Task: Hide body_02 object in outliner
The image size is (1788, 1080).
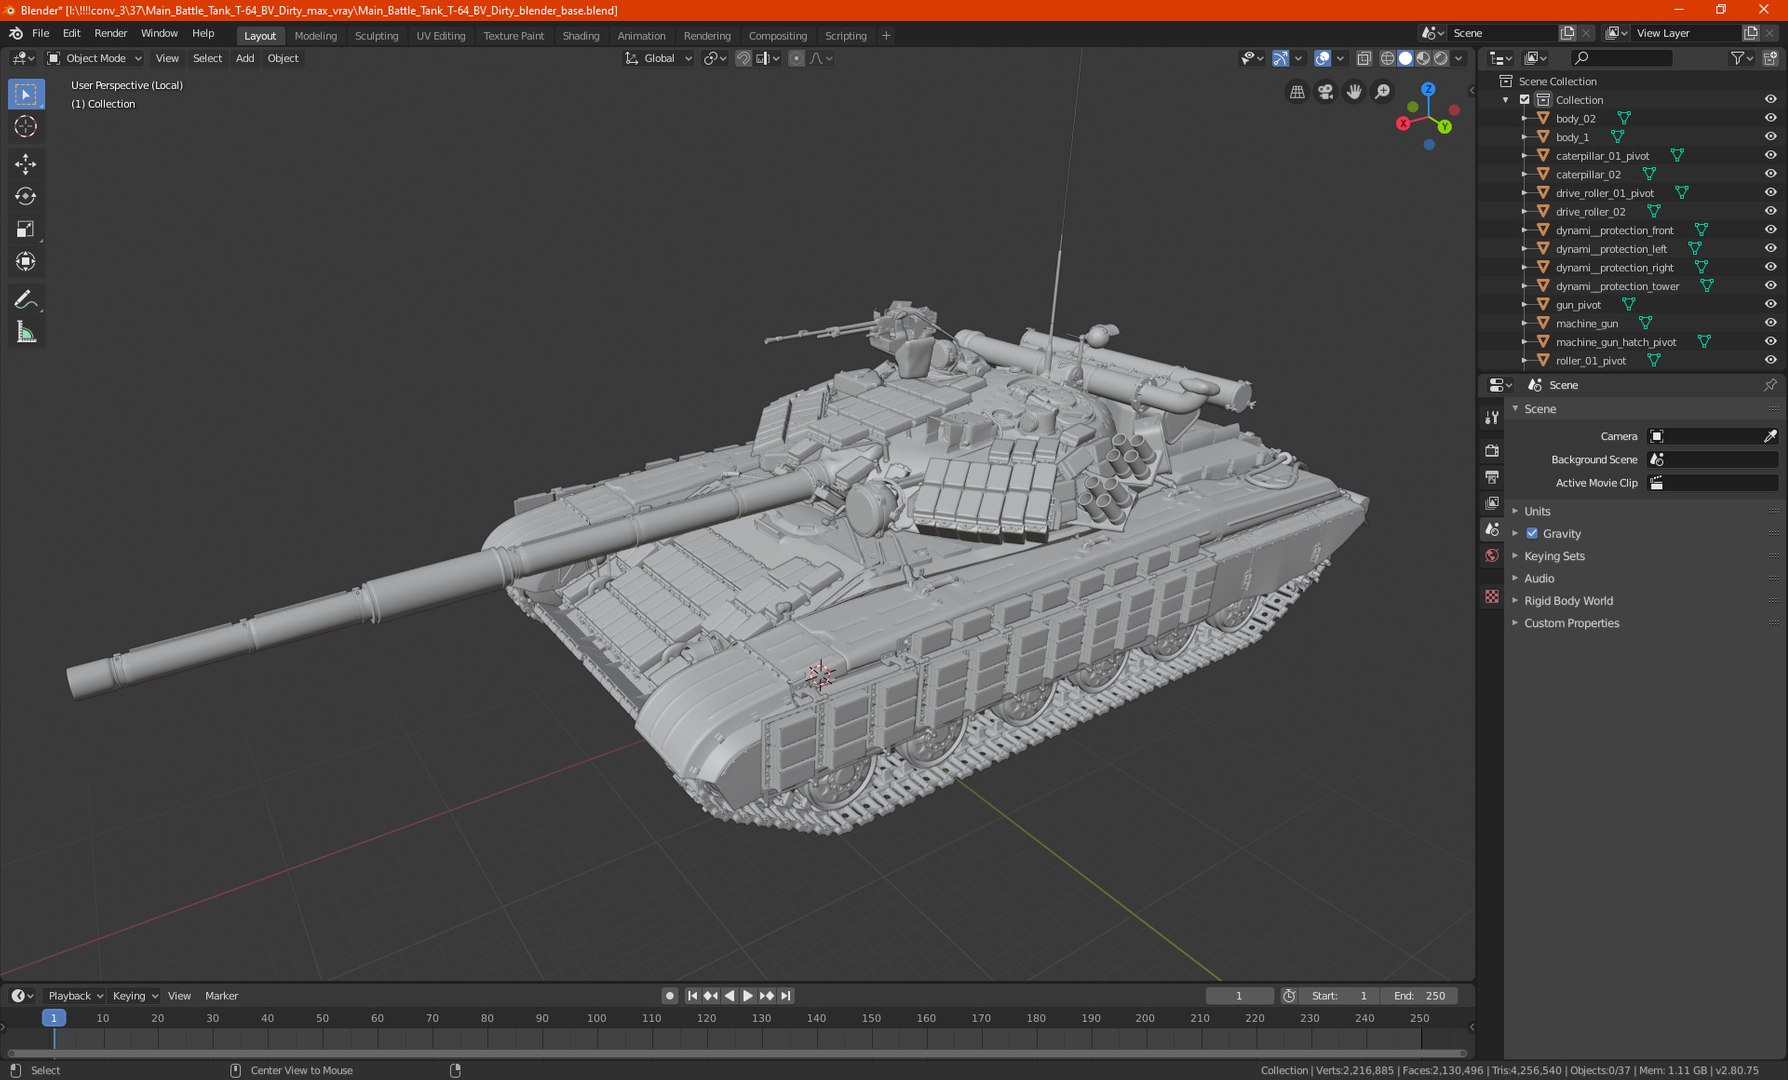Action: pos(1770,118)
